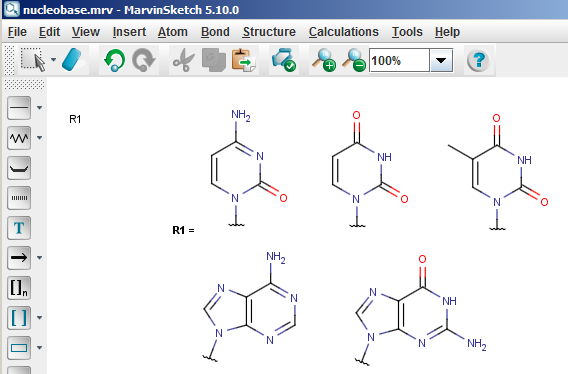Open the View menu
Image resolution: width=568 pixels, height=374 pixels.
pos(85,32)
